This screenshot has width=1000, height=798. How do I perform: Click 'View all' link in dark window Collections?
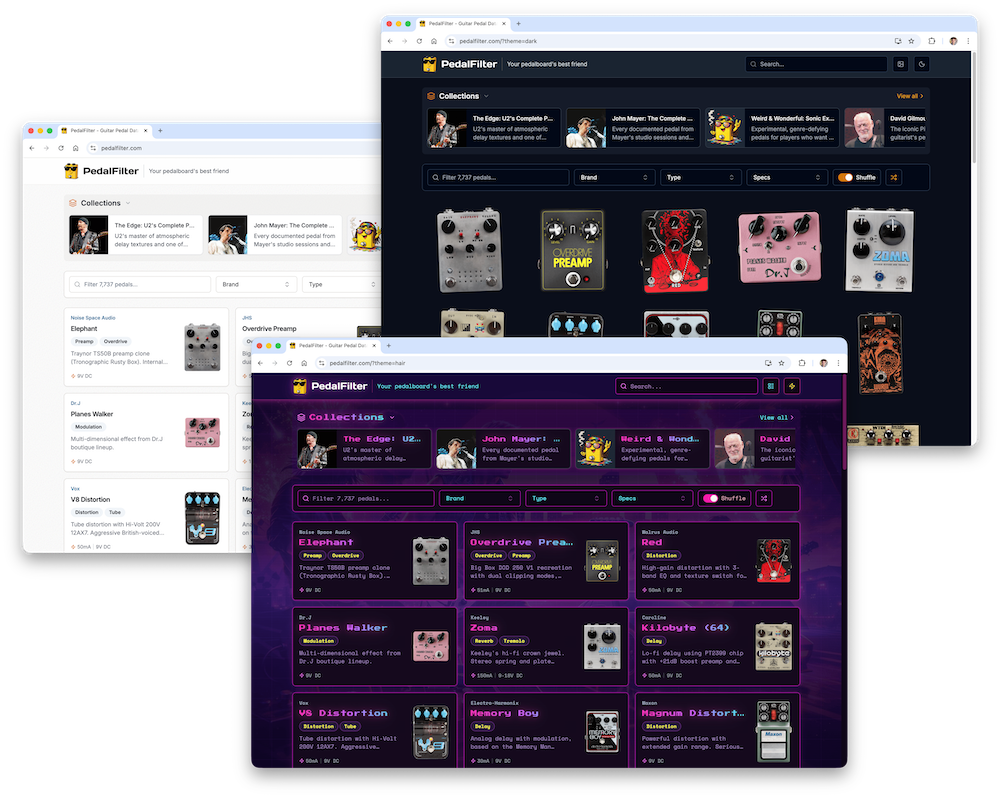(909, 96)
